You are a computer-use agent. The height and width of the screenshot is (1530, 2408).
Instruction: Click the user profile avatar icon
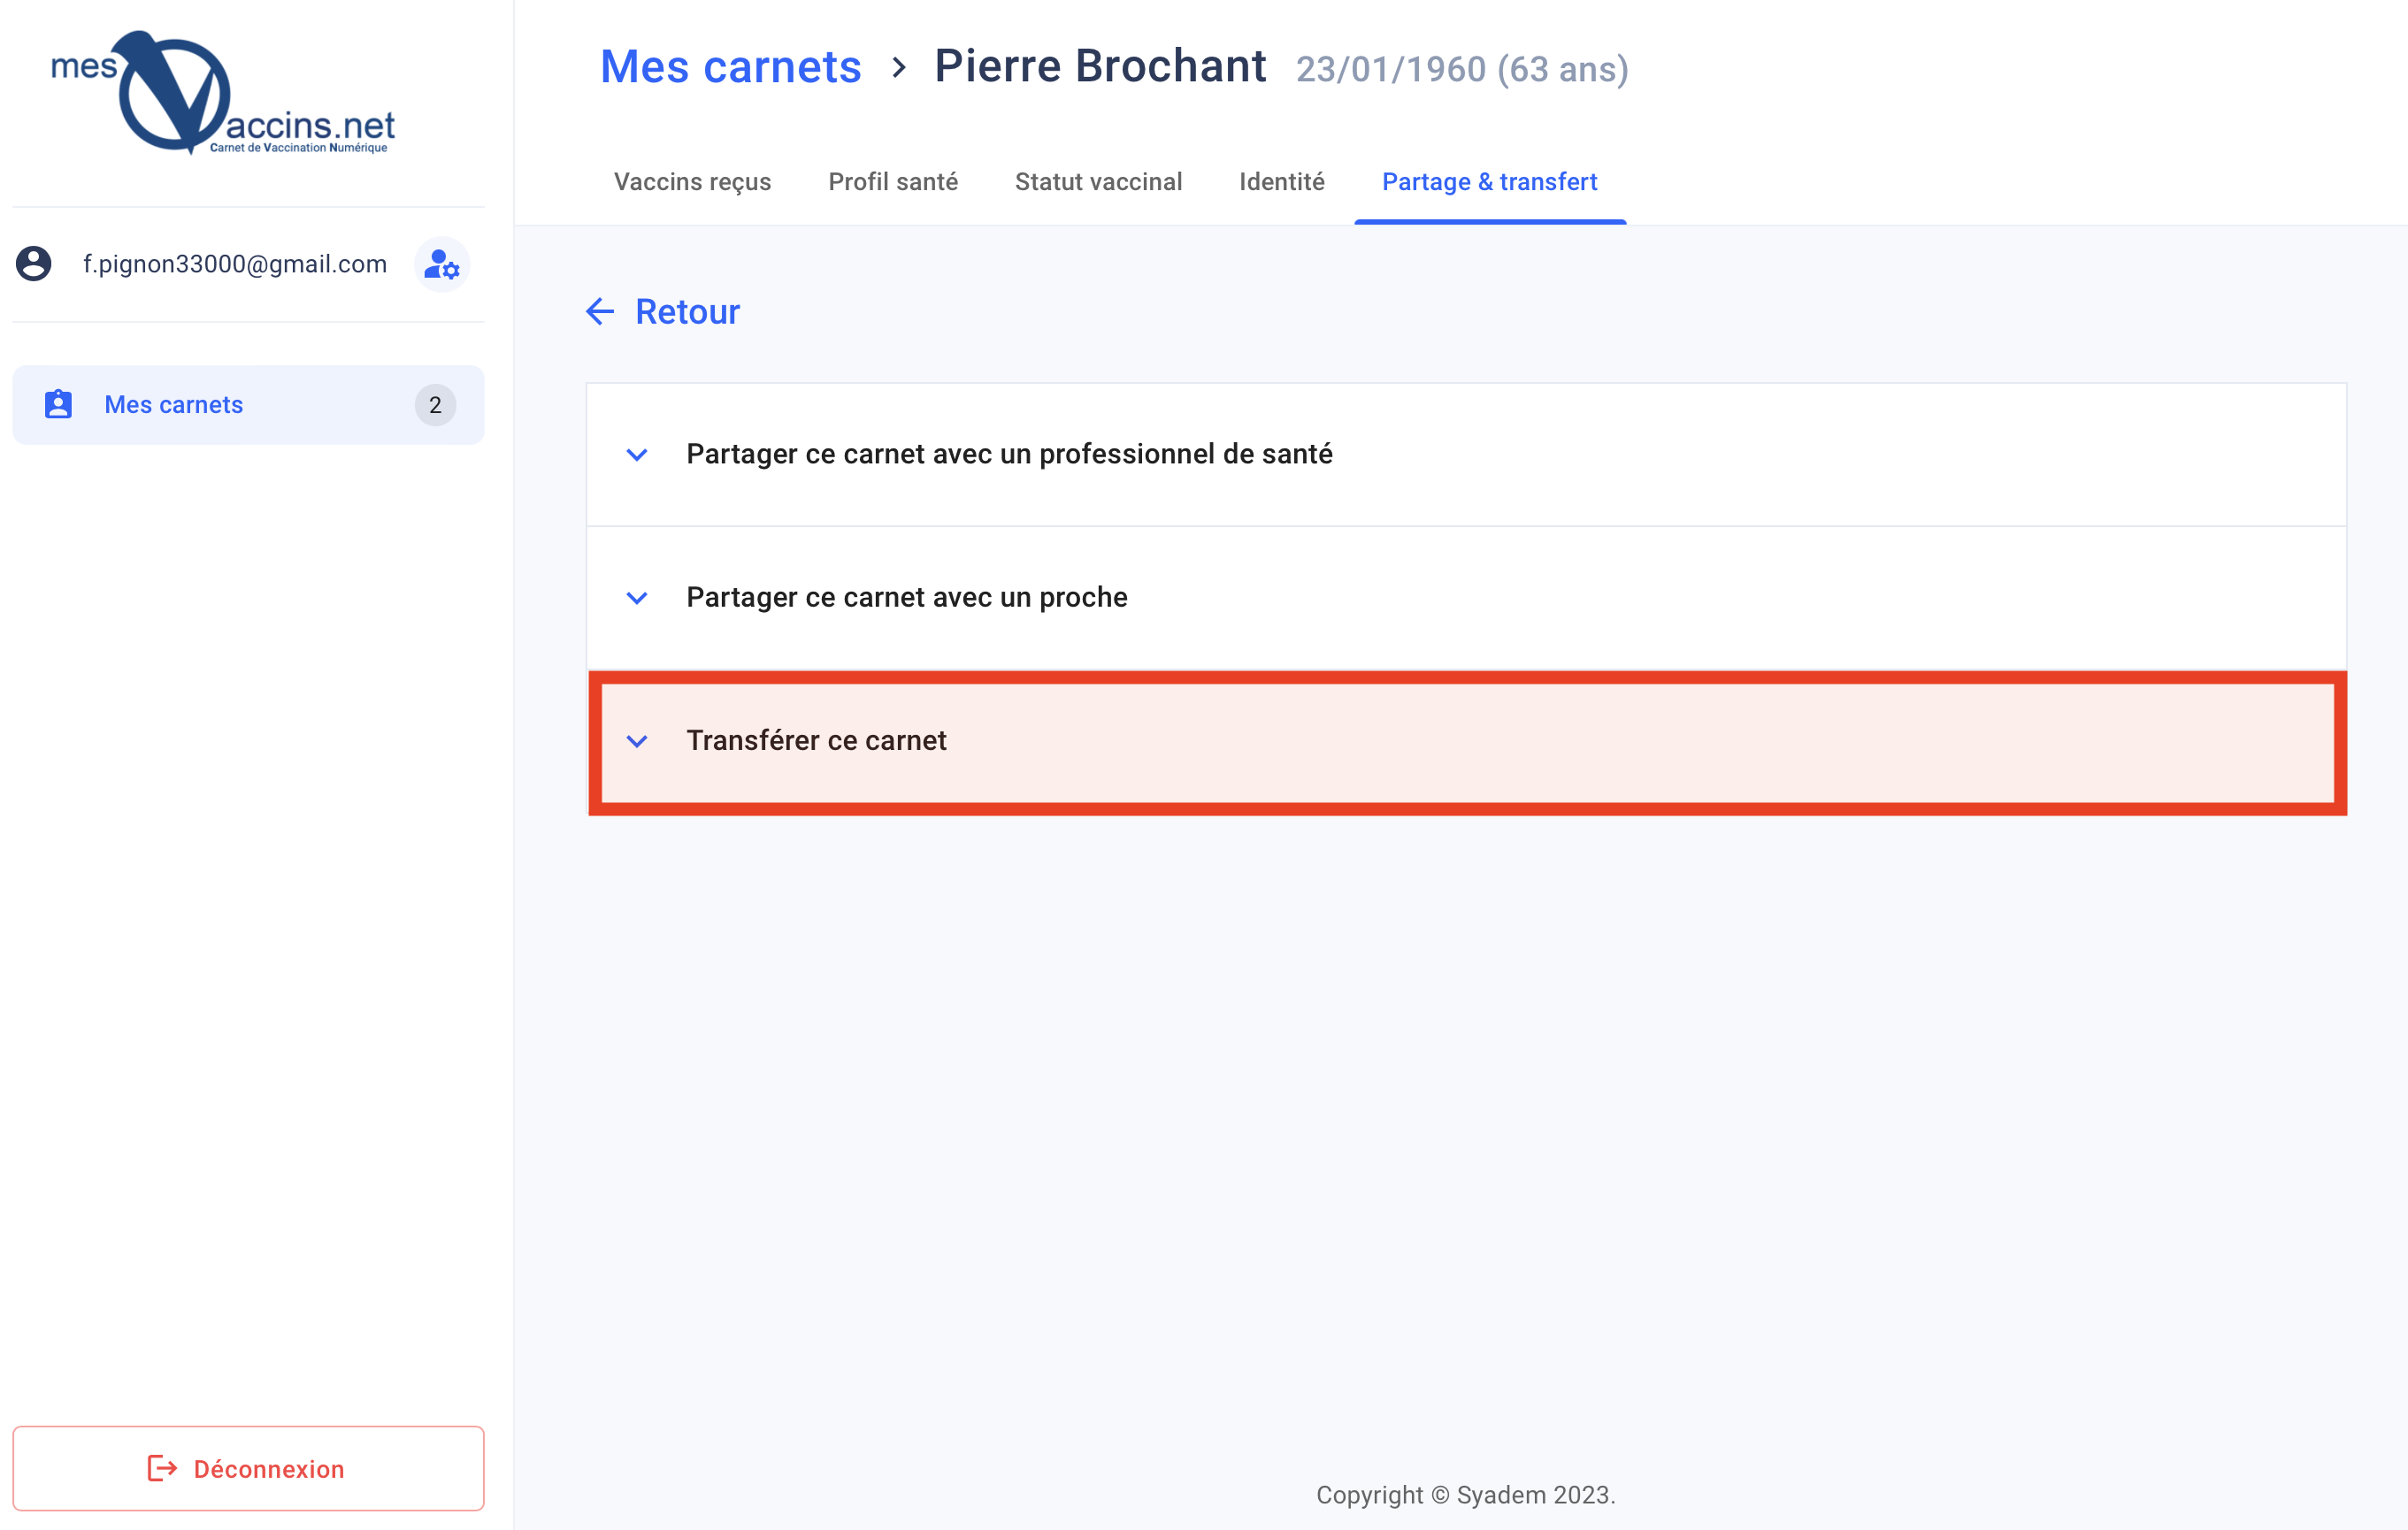point(34,264)
